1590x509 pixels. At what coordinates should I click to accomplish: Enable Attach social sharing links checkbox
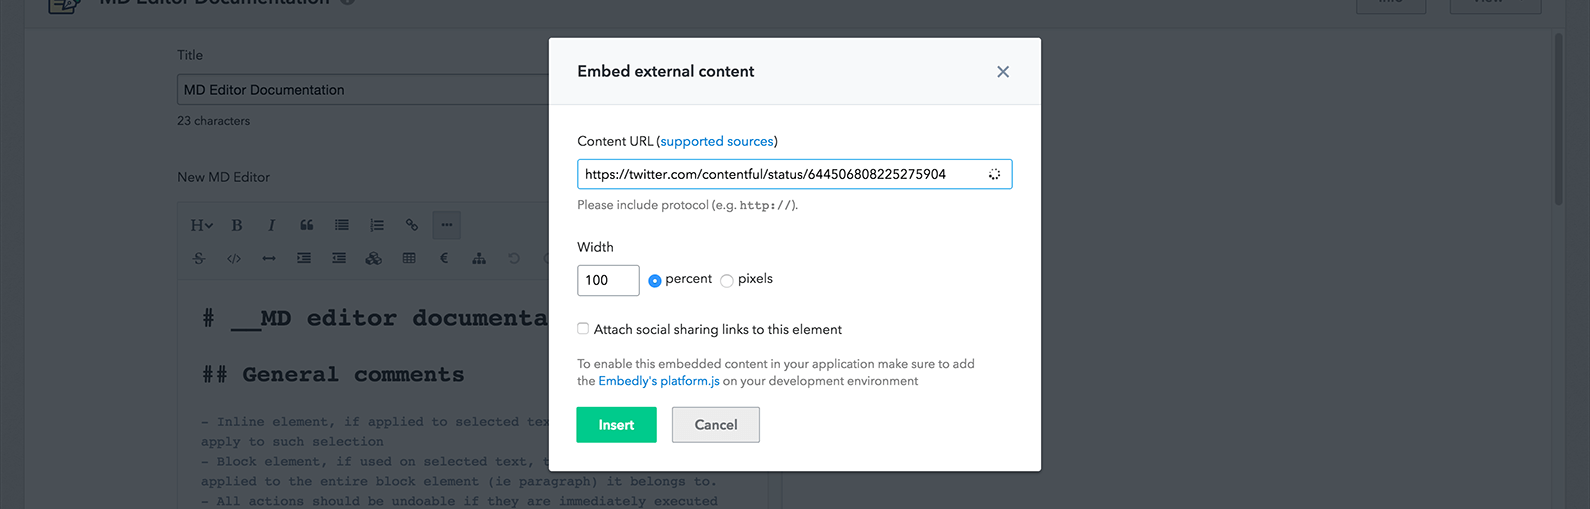(583, 329)
